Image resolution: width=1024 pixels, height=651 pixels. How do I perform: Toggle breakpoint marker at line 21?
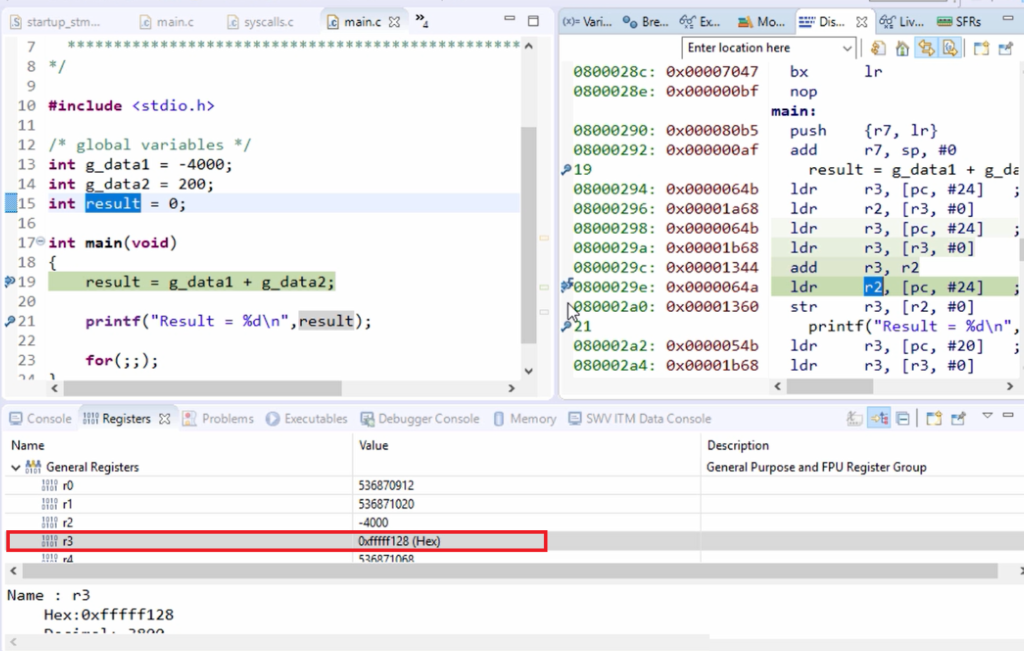click(9, 321)
